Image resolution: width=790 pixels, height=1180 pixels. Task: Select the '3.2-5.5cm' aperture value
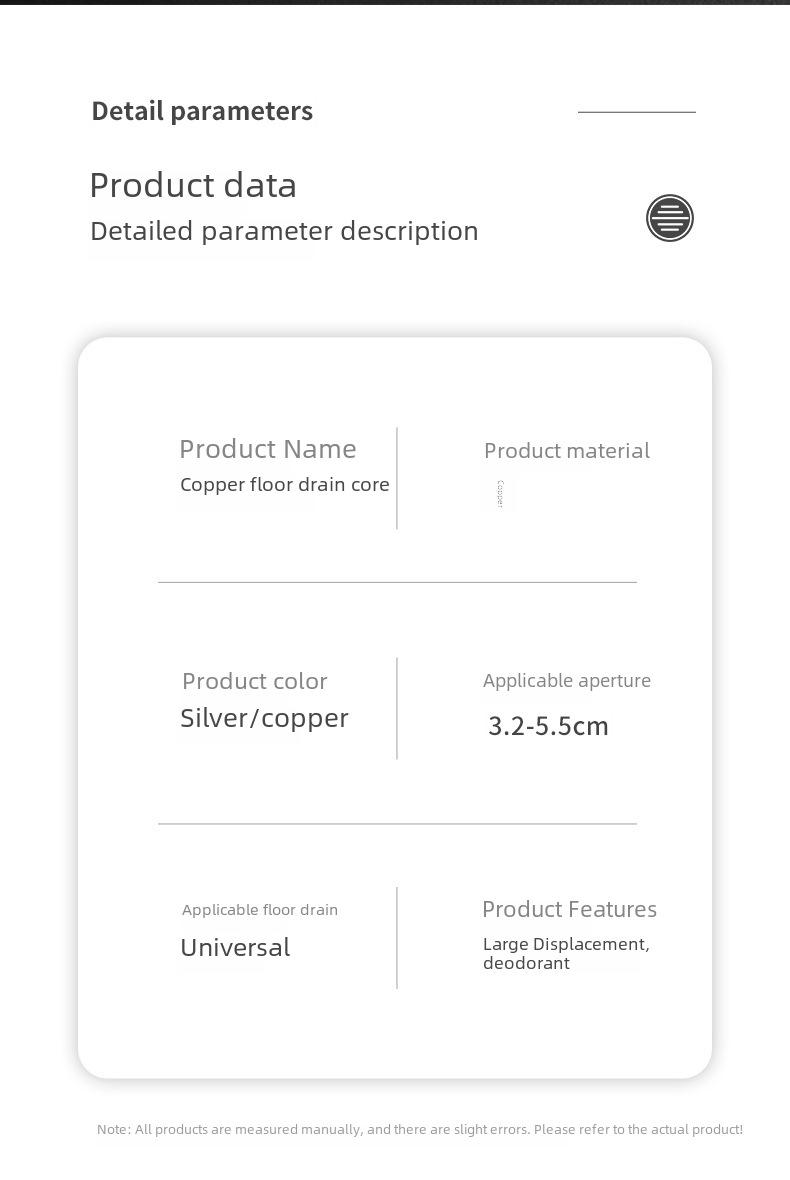point(548,726)
